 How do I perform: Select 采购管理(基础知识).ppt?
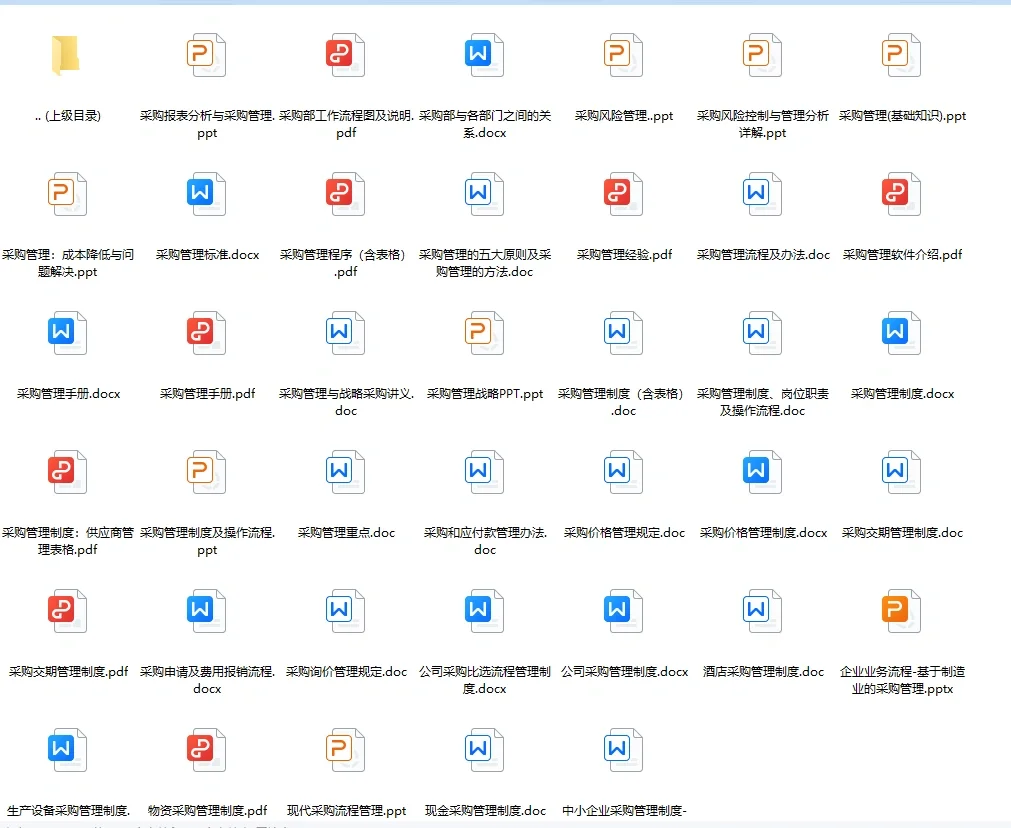click(x=901, y=55)
